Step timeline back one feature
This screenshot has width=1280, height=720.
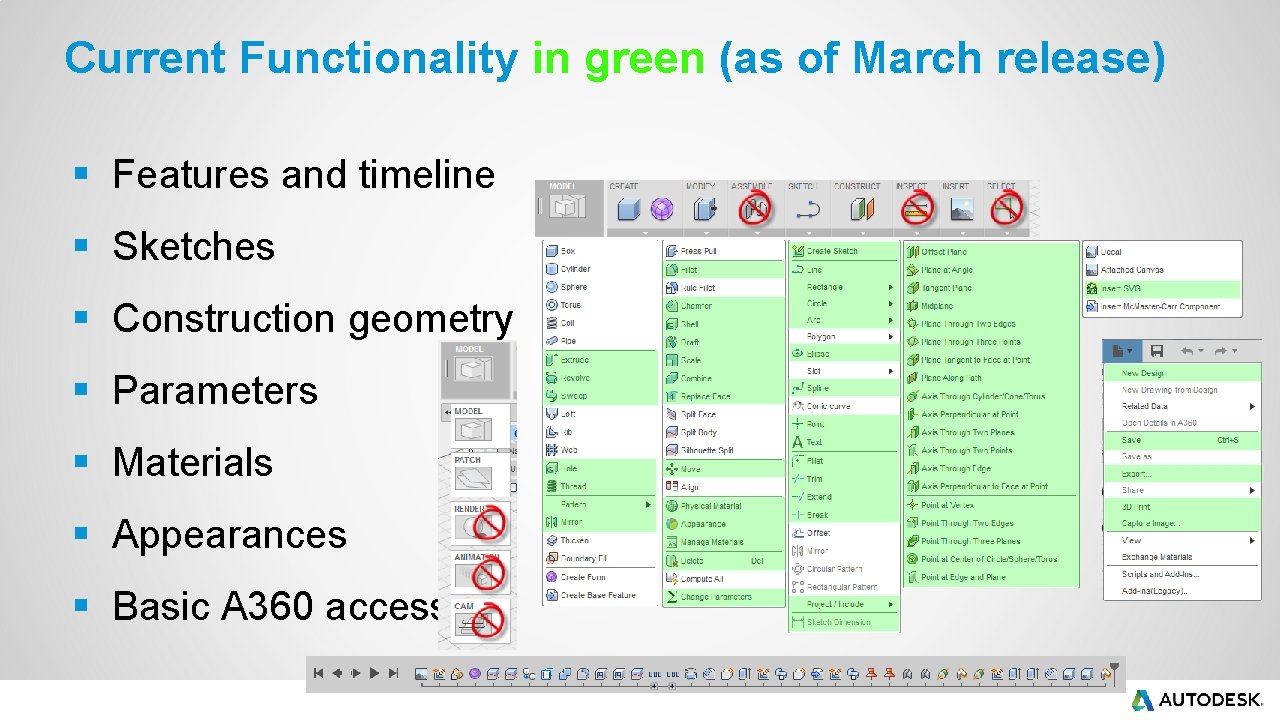(338, 674)
